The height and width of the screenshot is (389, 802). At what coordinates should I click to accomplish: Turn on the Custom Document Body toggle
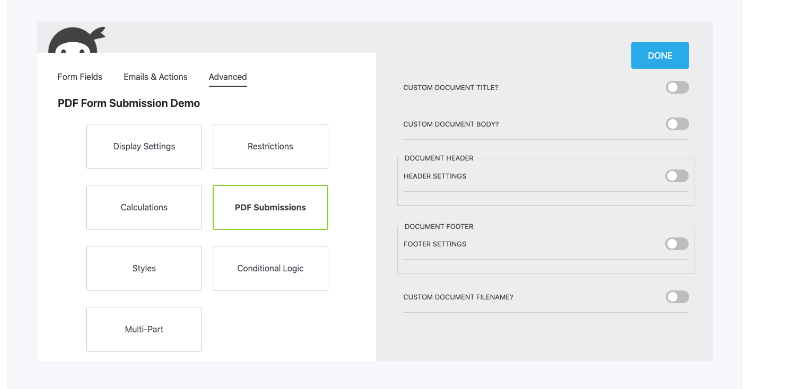(x=677, y=124)
